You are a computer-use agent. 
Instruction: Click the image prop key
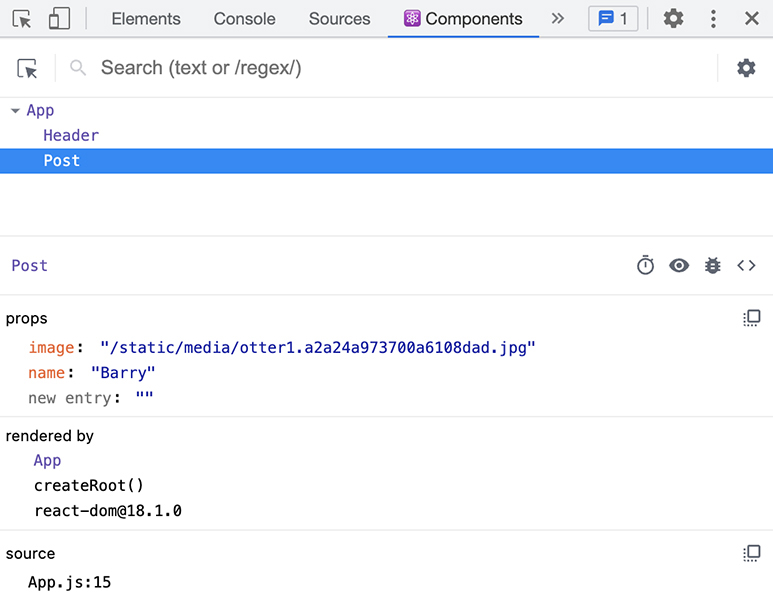coord(51,347)
